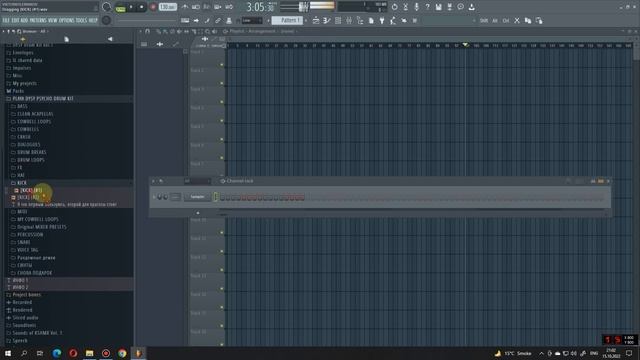Adjust the master volume slider

tap(304, 7)
